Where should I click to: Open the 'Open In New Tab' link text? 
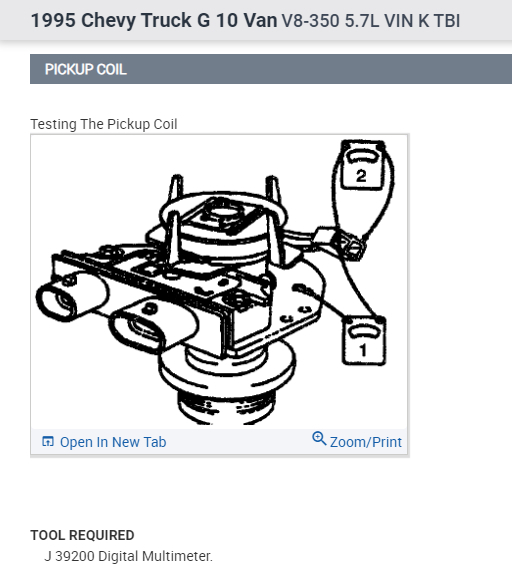(113, 442)
